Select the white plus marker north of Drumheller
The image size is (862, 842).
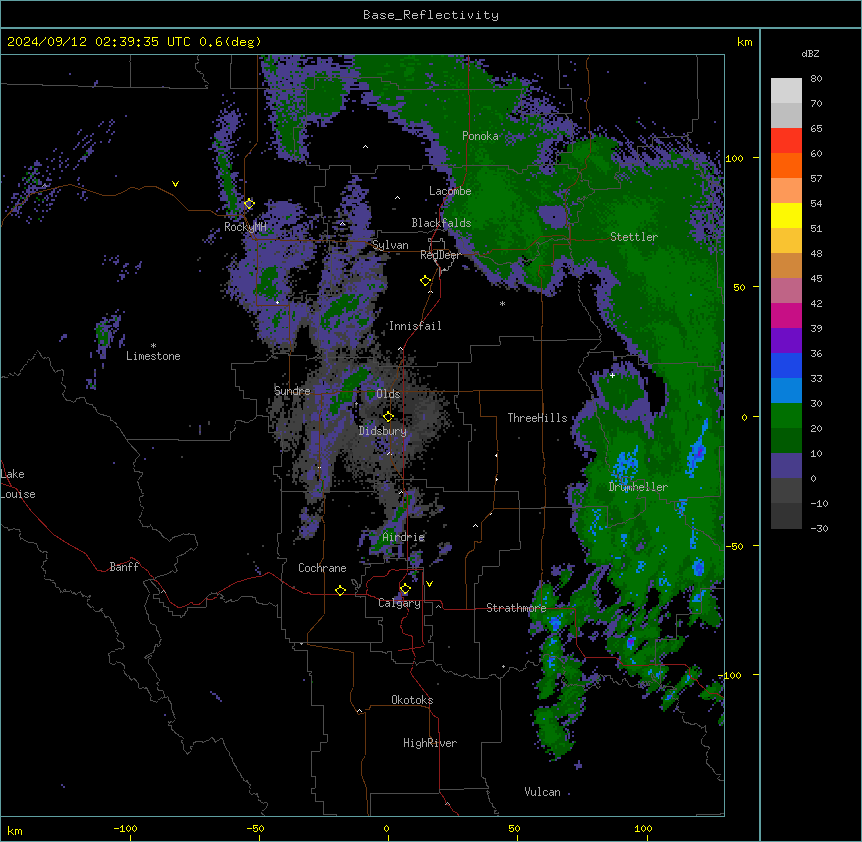click(612, 375)
